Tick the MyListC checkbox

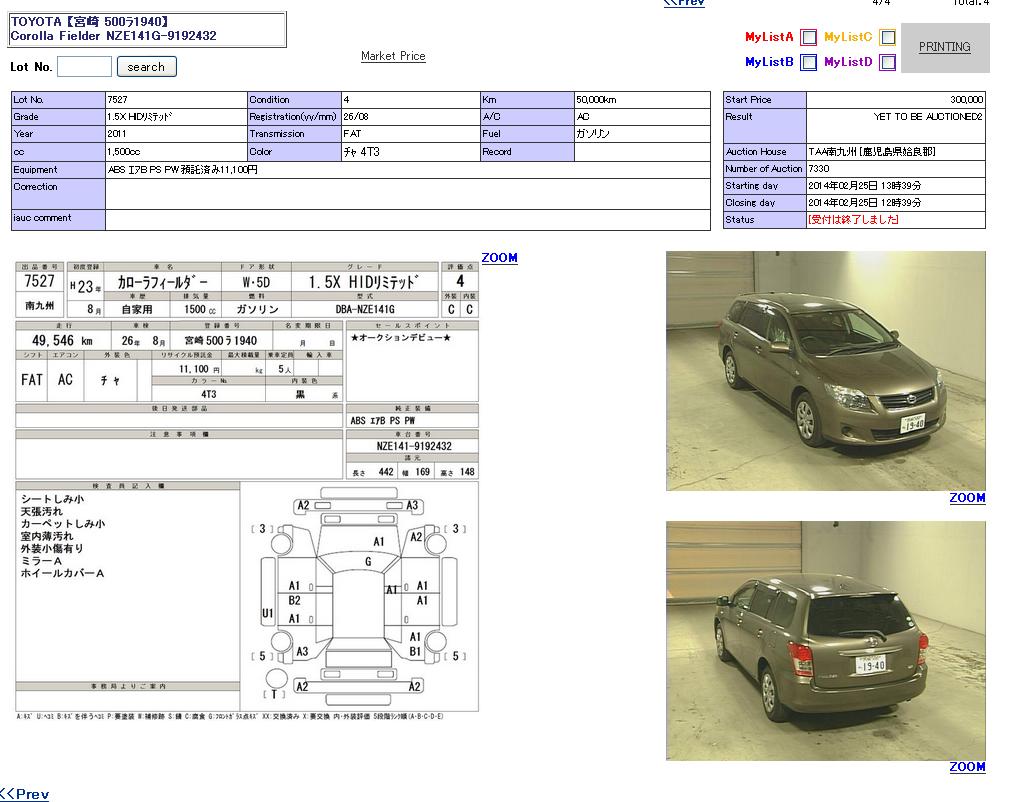(x=887, y=38)
